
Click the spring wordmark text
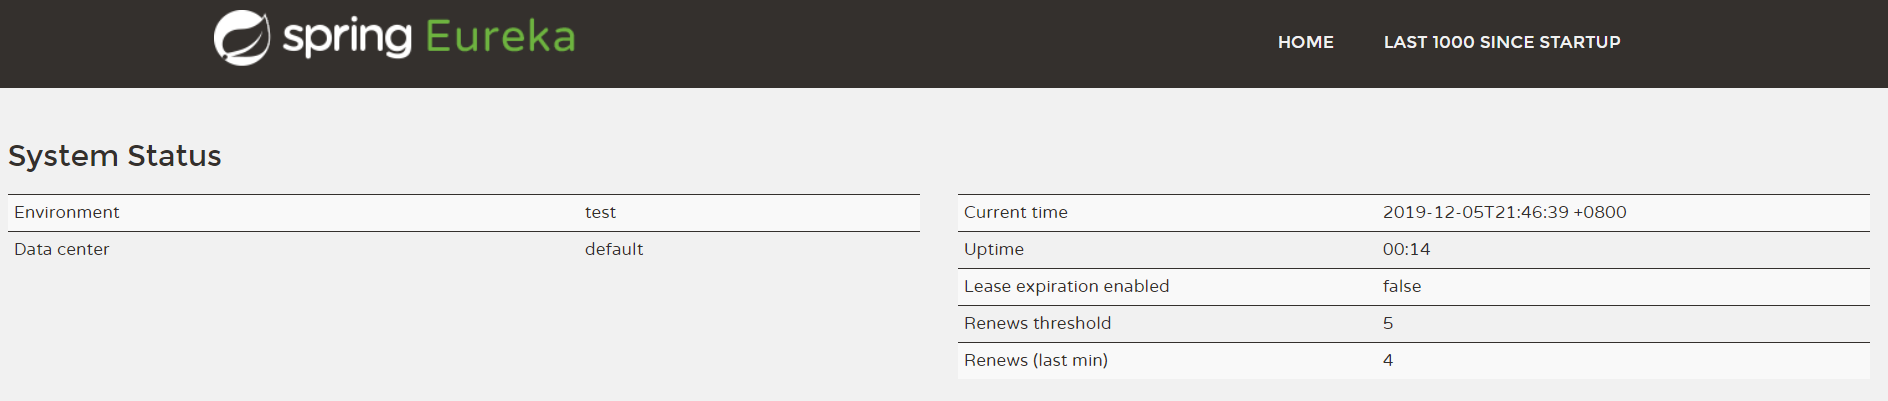(347, 39)
